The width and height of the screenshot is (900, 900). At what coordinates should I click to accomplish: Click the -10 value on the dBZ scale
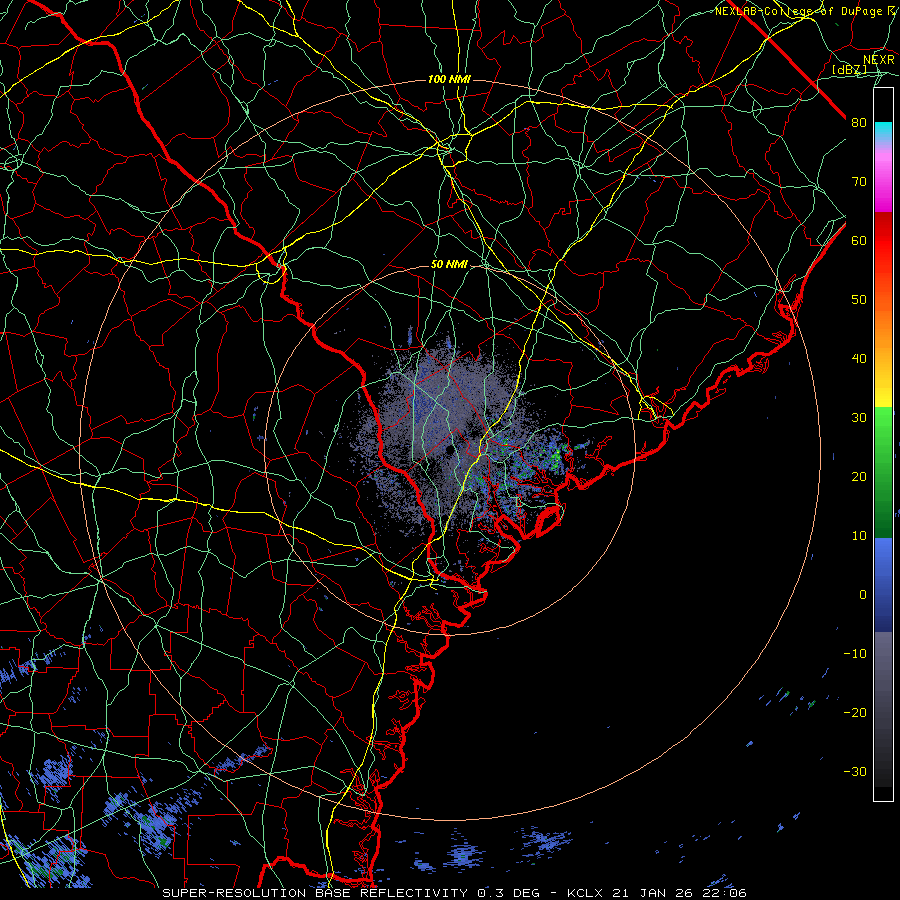click(855, 654)
